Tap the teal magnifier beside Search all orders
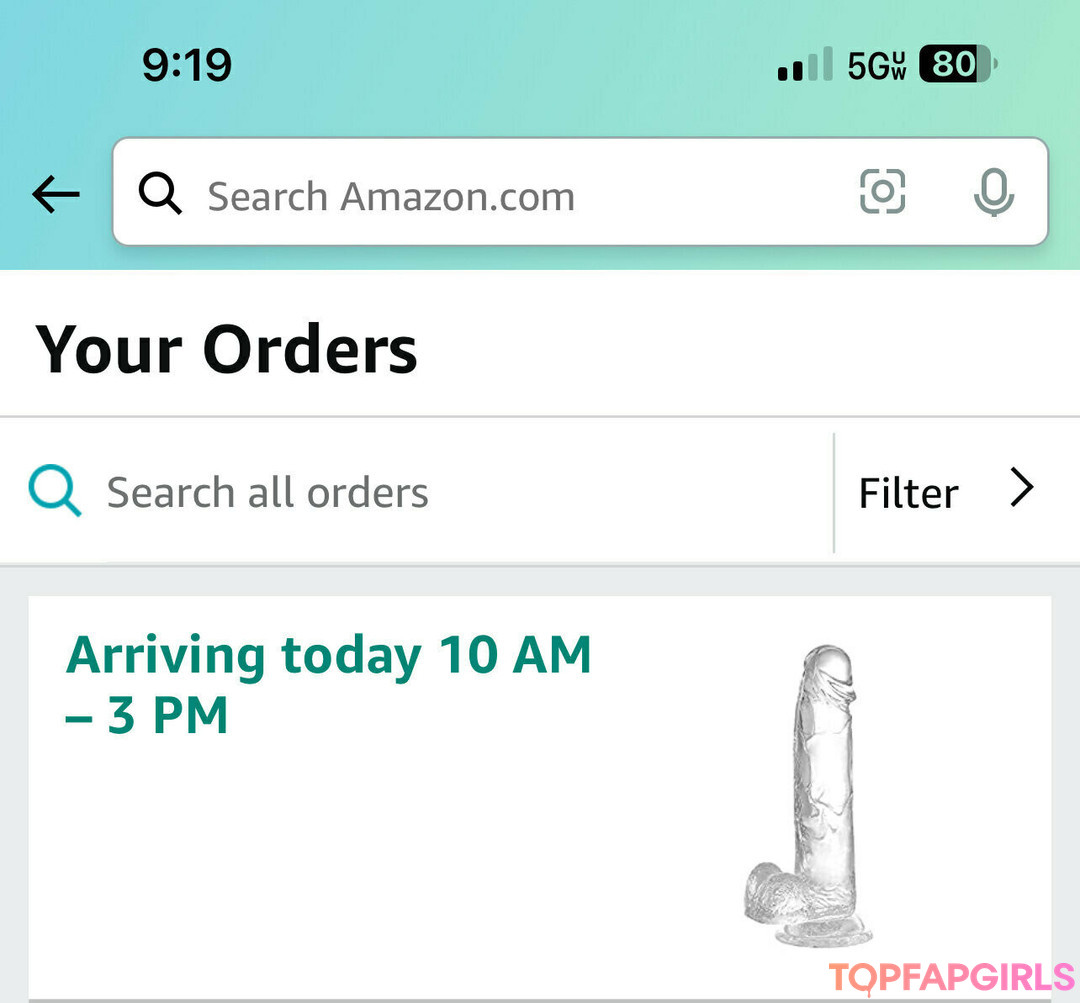1080x1003 pixels. [55, 492]
